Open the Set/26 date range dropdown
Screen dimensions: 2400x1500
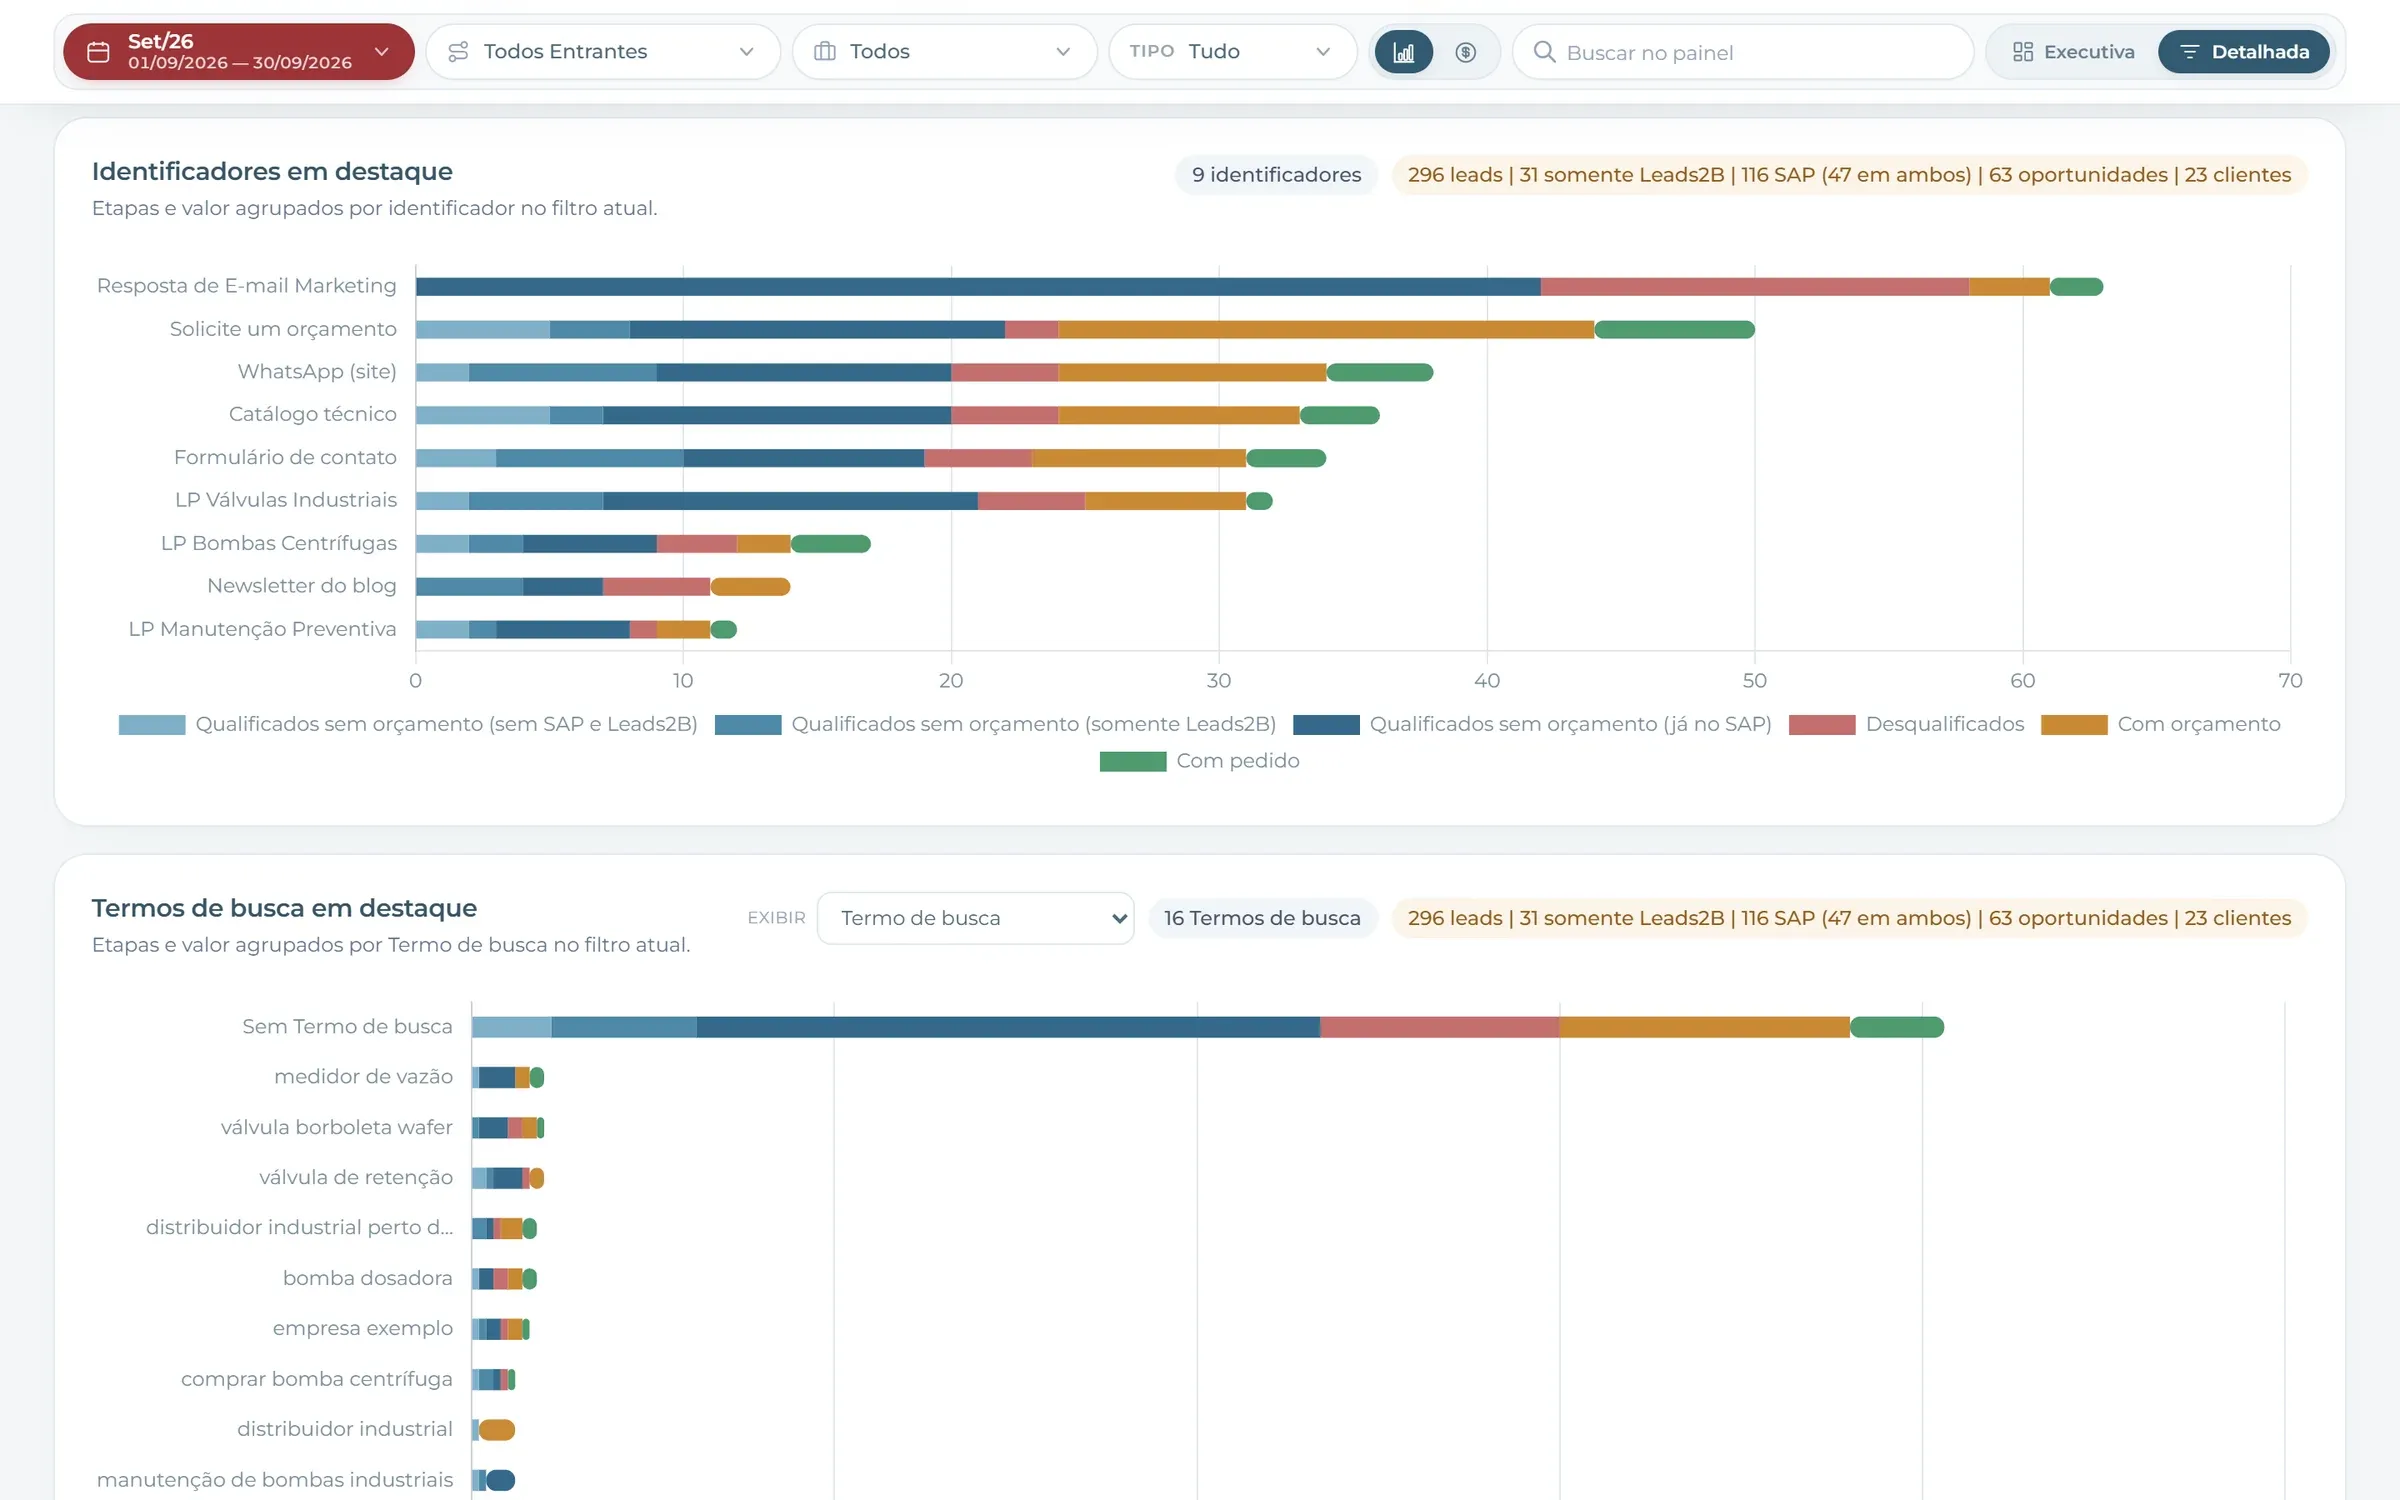pyautogui.click(x=239, y=52)
